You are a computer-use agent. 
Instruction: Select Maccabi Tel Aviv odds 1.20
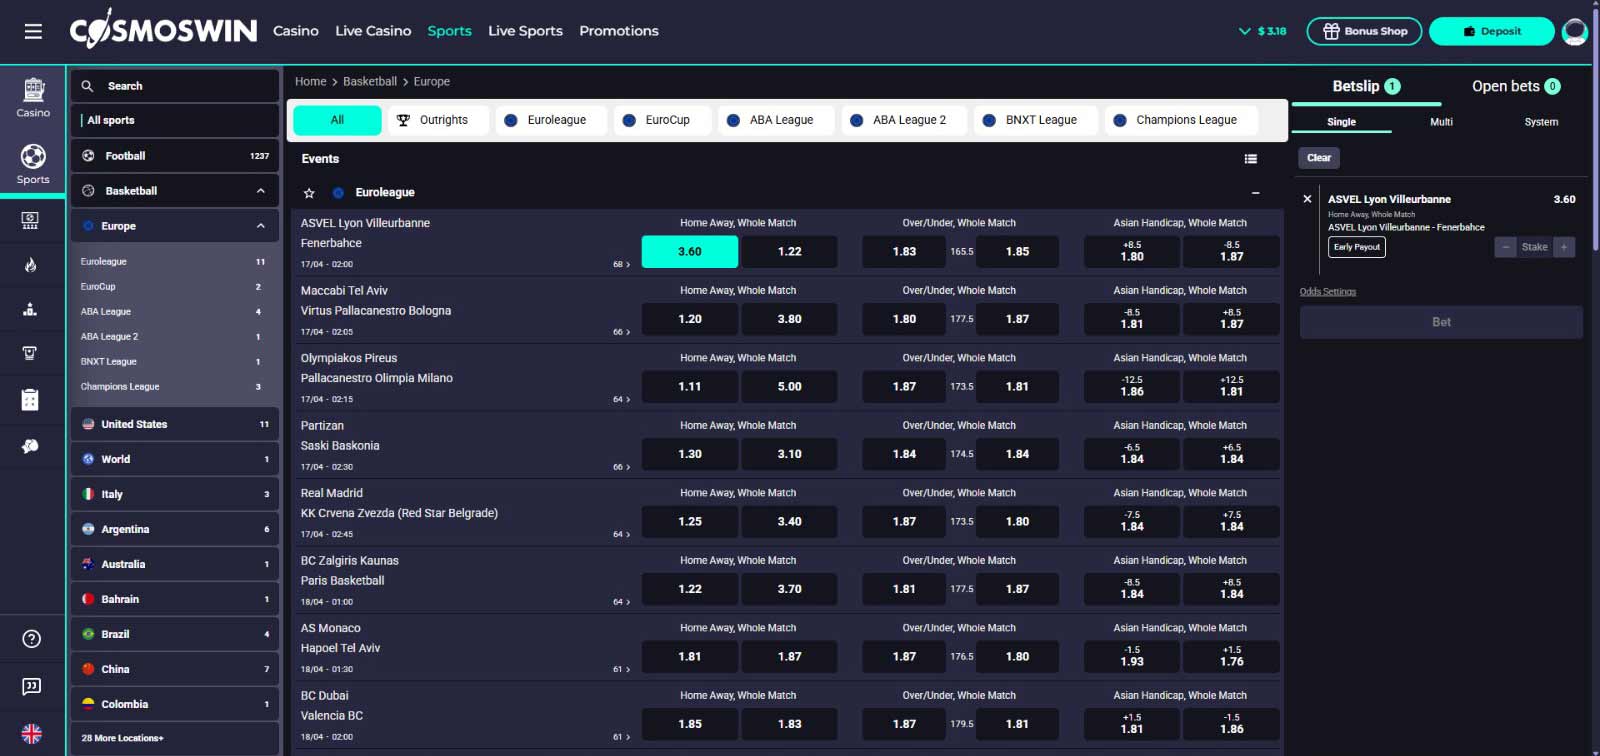[689, 319]
